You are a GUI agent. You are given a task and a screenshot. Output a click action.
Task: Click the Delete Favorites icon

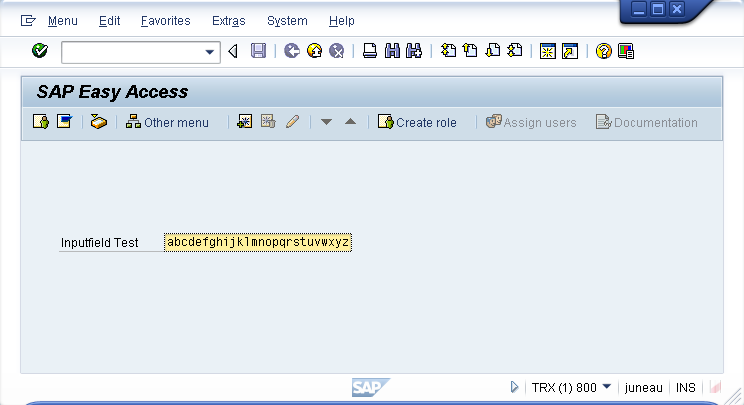coord(268,122)
